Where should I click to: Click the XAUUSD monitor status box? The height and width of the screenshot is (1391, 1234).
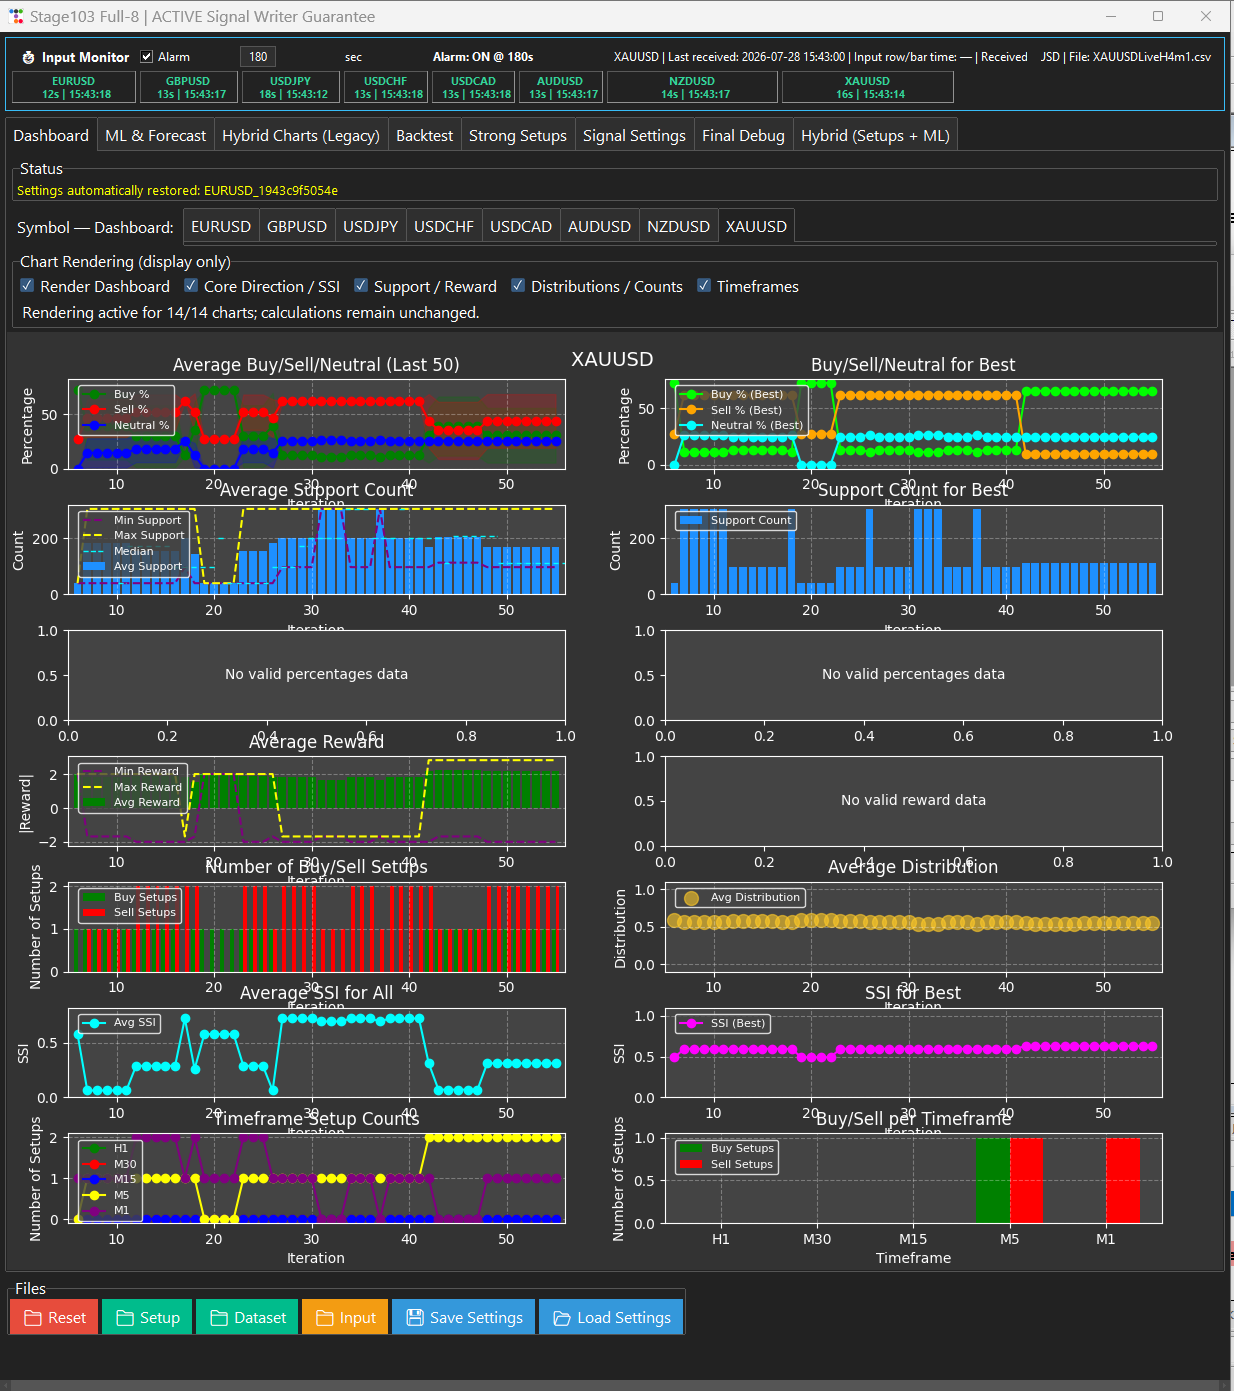point(867,87)
